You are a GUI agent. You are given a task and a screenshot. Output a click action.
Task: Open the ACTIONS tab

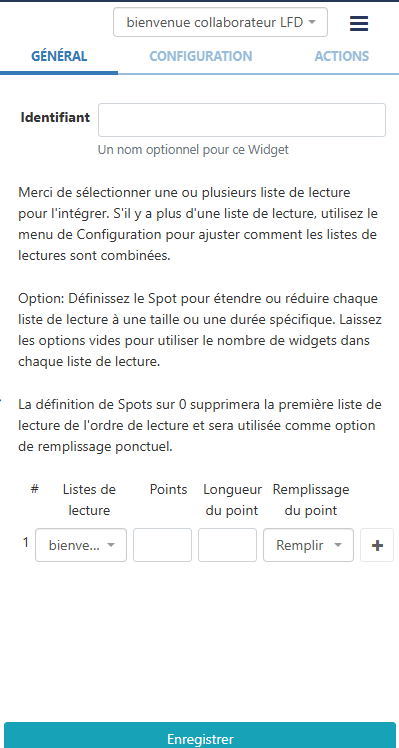(x=342, y=56)
